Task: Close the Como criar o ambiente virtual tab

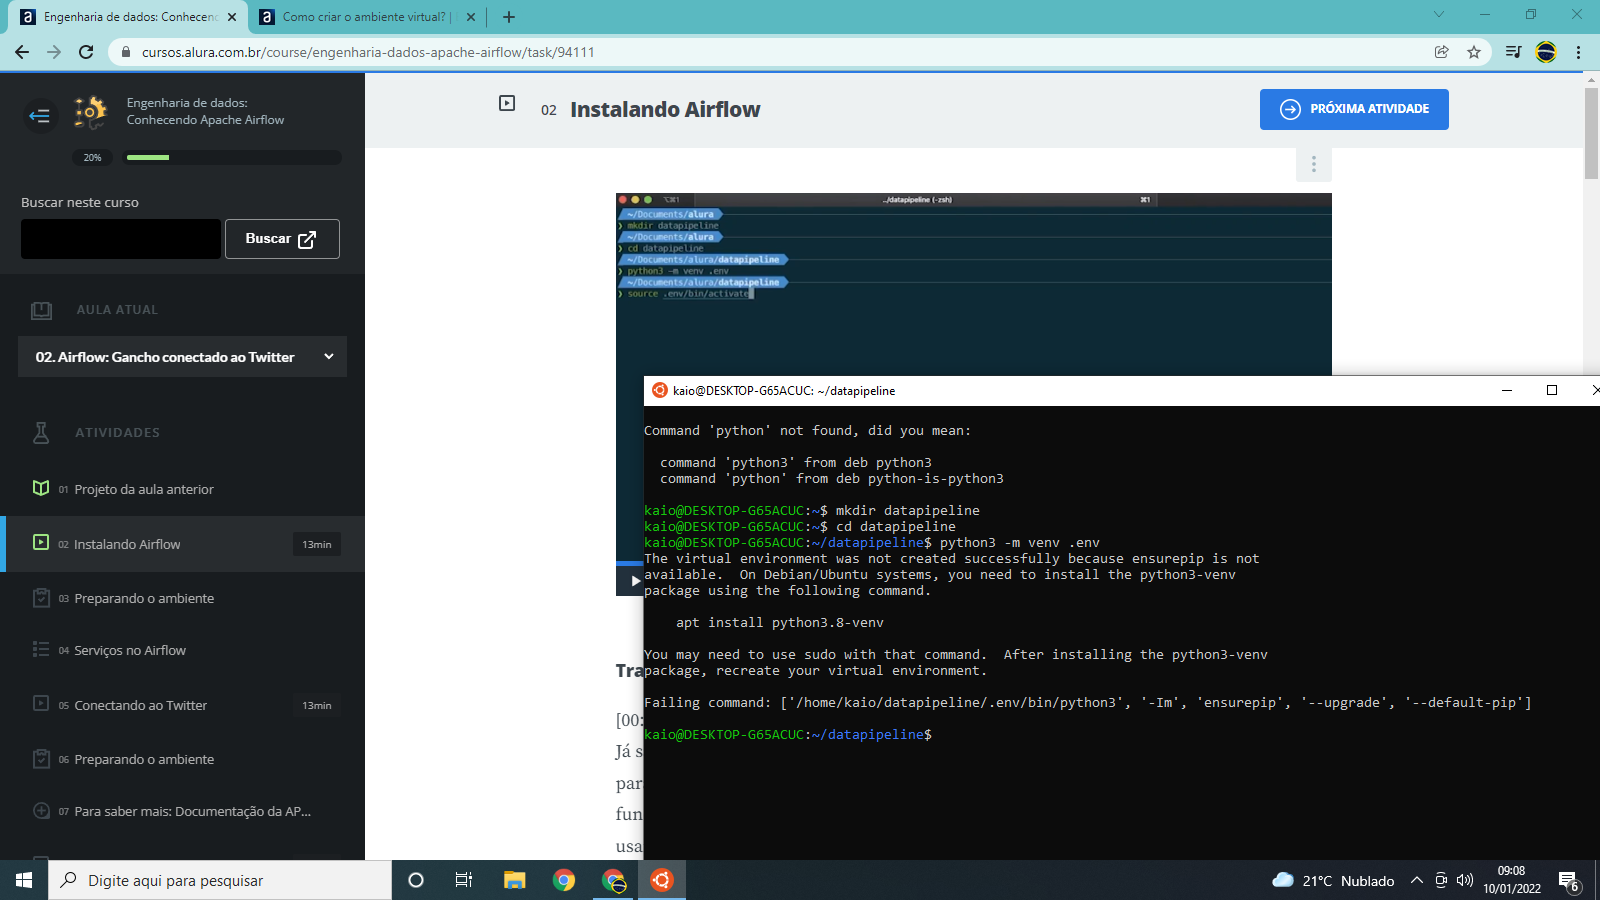Action: coord(471,17)
